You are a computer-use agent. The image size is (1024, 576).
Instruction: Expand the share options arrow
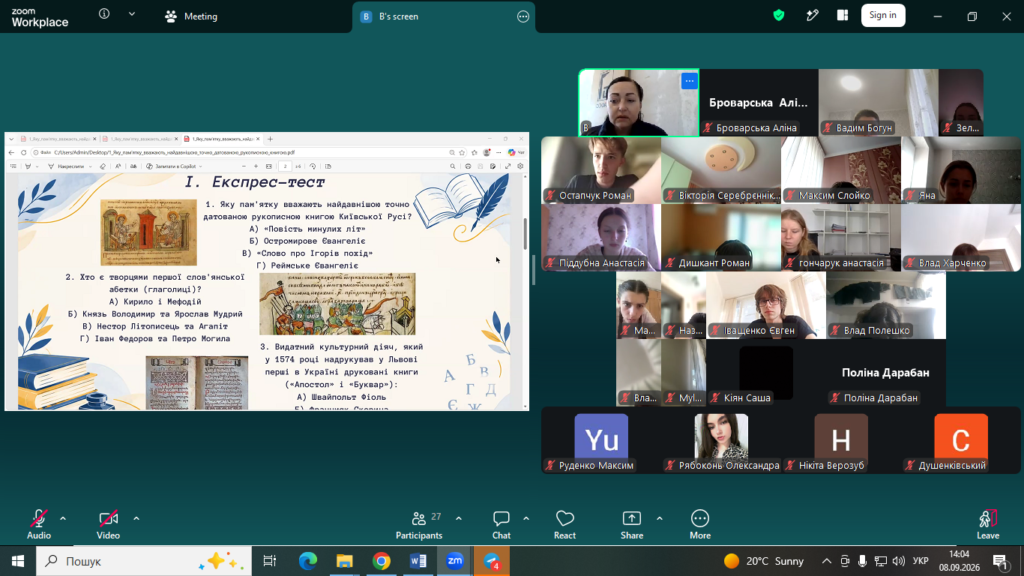click(660, 519)
